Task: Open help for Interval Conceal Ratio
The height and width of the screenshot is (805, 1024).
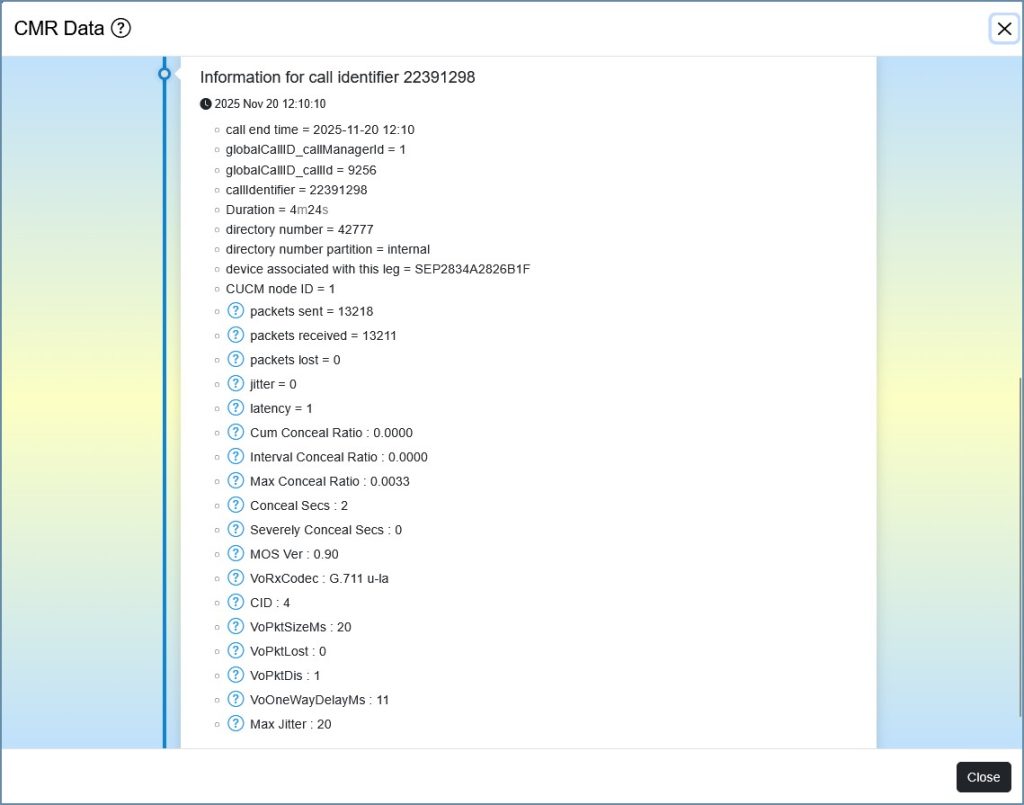Action: [236, 456]
